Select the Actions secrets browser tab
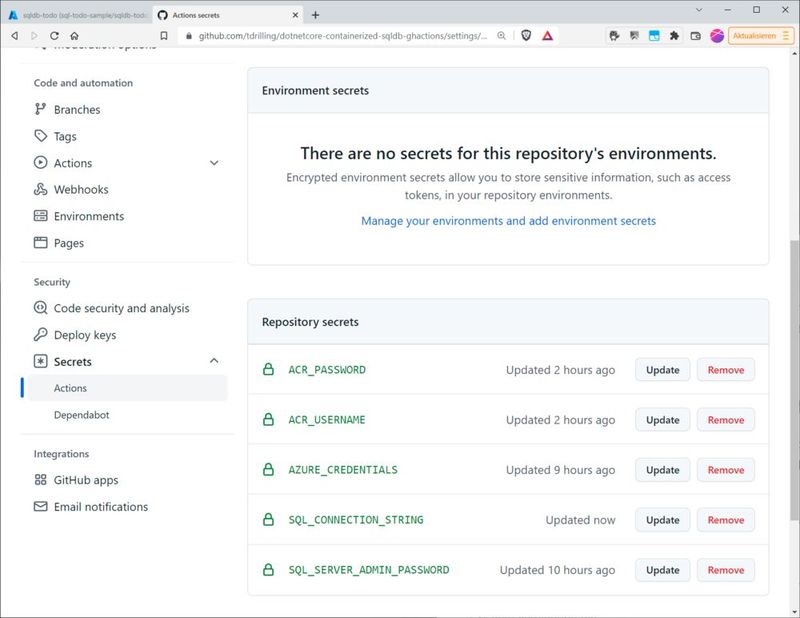 tap(228, 15)
